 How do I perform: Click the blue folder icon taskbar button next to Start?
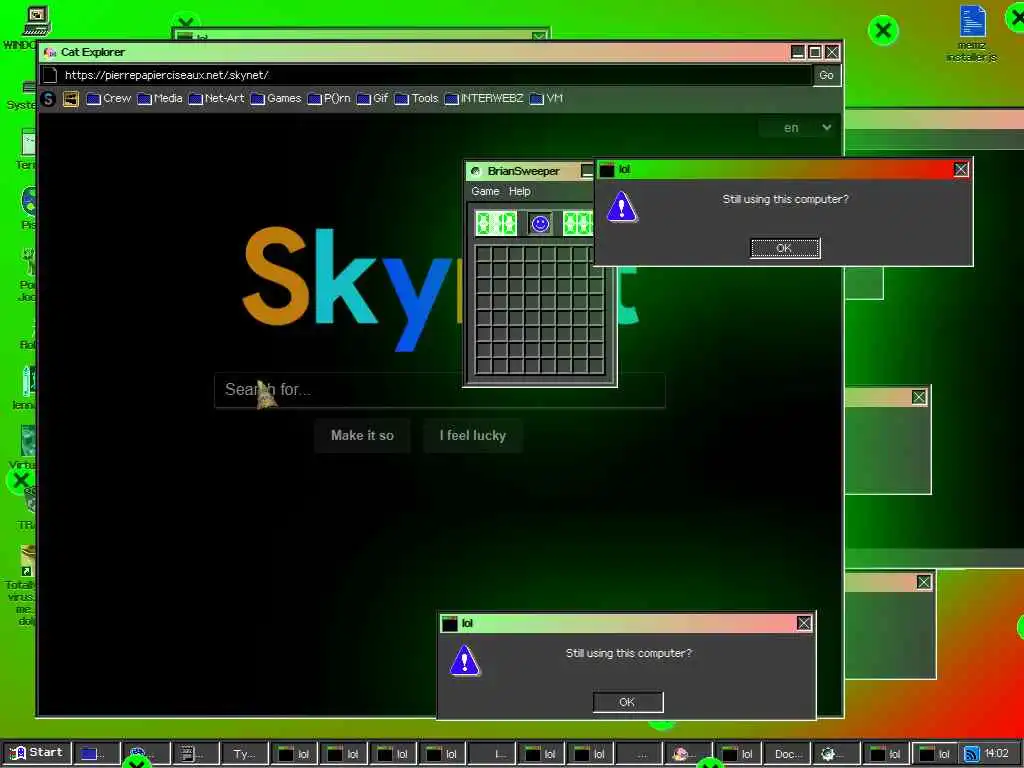[x=97, y=754]
